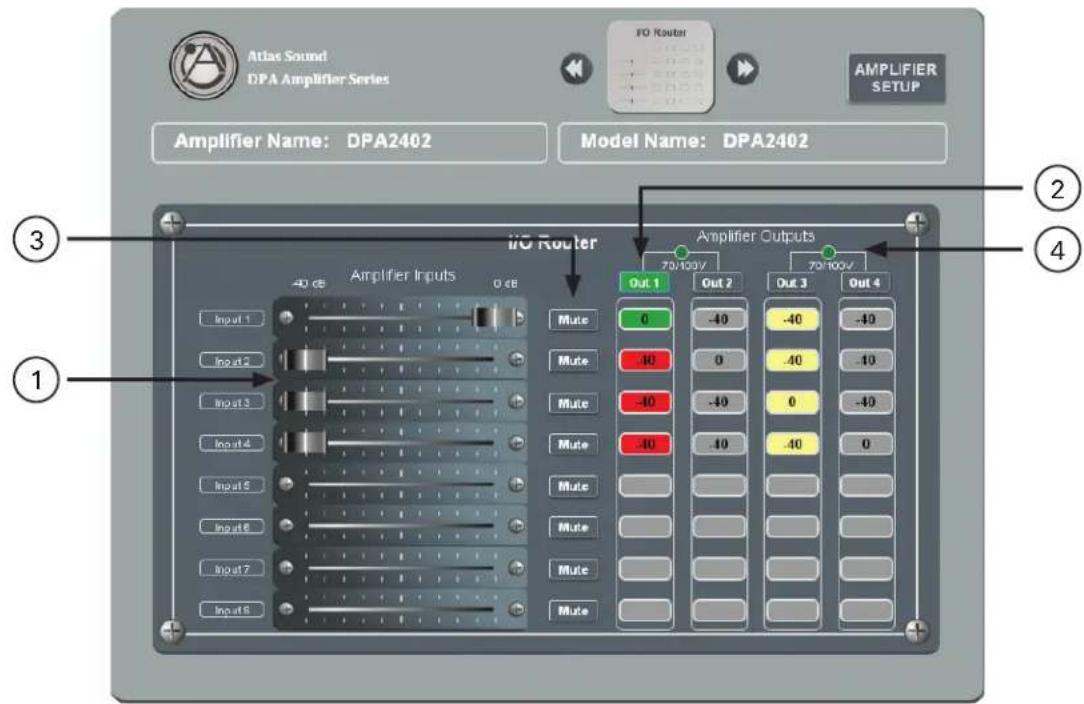Click the Input 2 slider handle
The height and width of the screenshot is (704, 1084).
[305, 360]
